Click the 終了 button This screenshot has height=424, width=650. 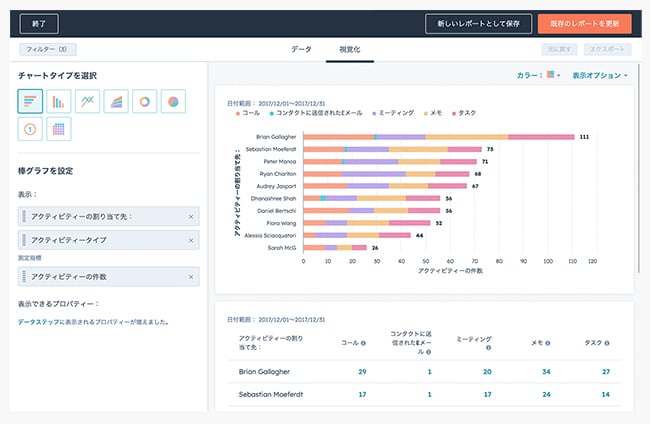coord(39,24)
